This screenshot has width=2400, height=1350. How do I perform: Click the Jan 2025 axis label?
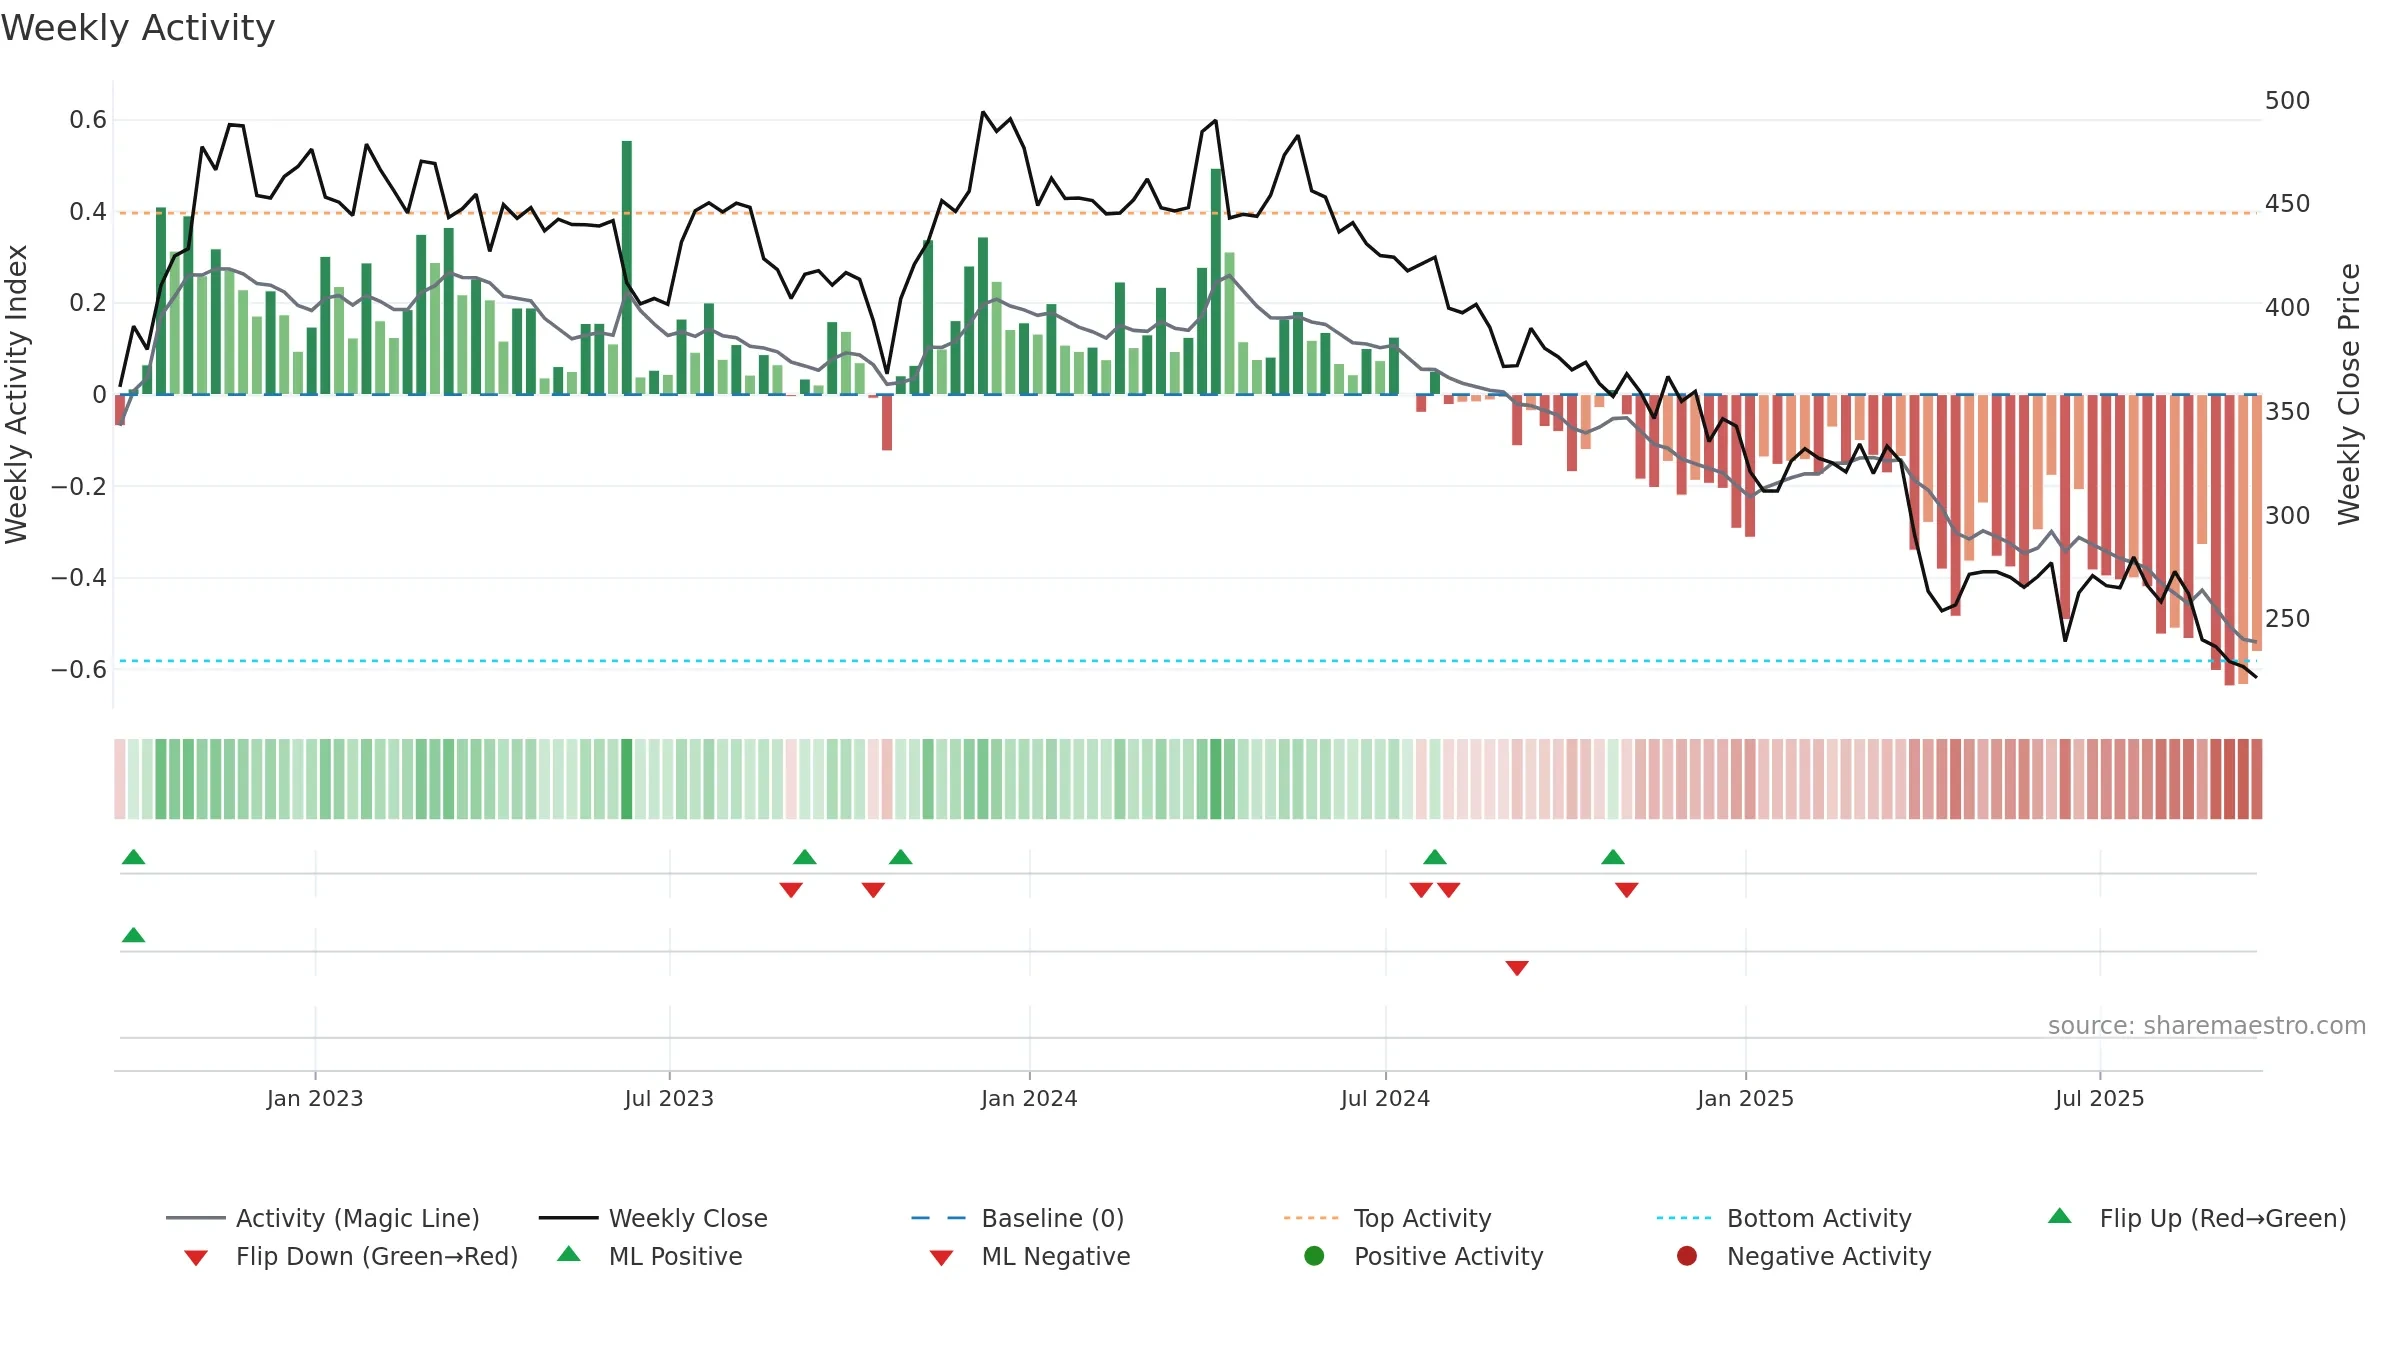[1745, 1098]
